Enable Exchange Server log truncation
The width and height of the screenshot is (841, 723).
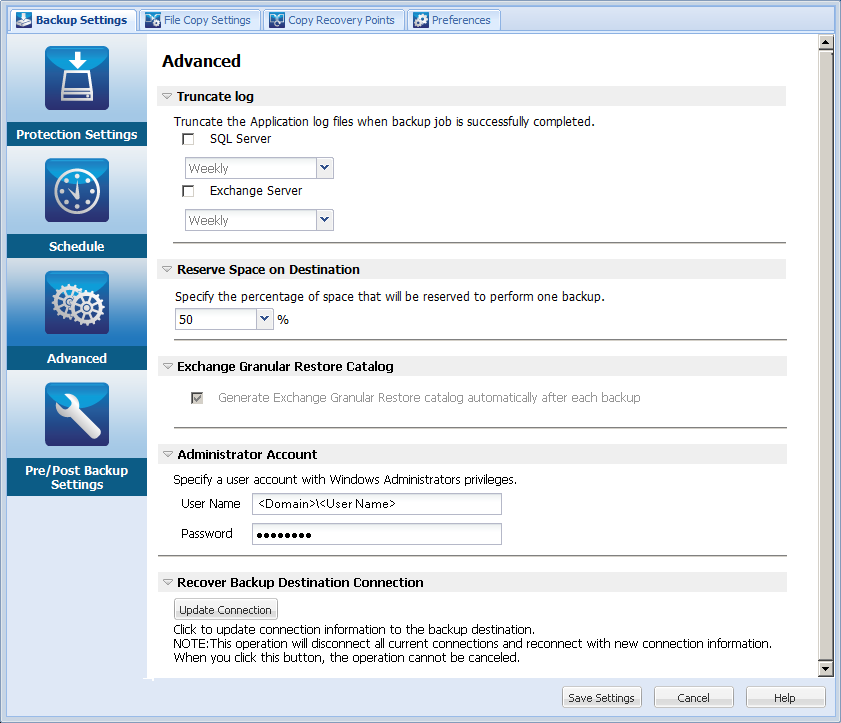point(187,191)
